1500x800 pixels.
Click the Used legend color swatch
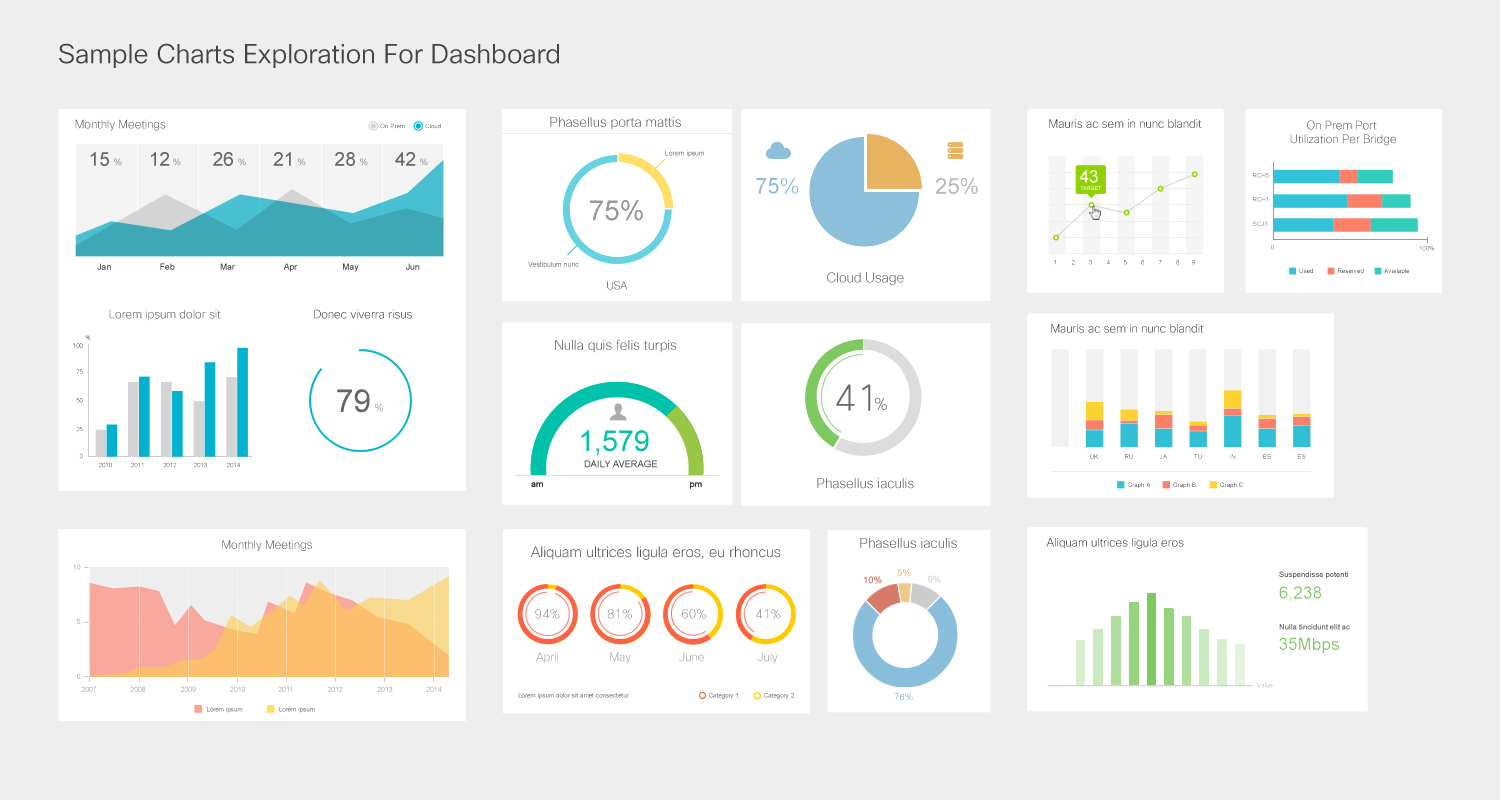coord(1293,271)
